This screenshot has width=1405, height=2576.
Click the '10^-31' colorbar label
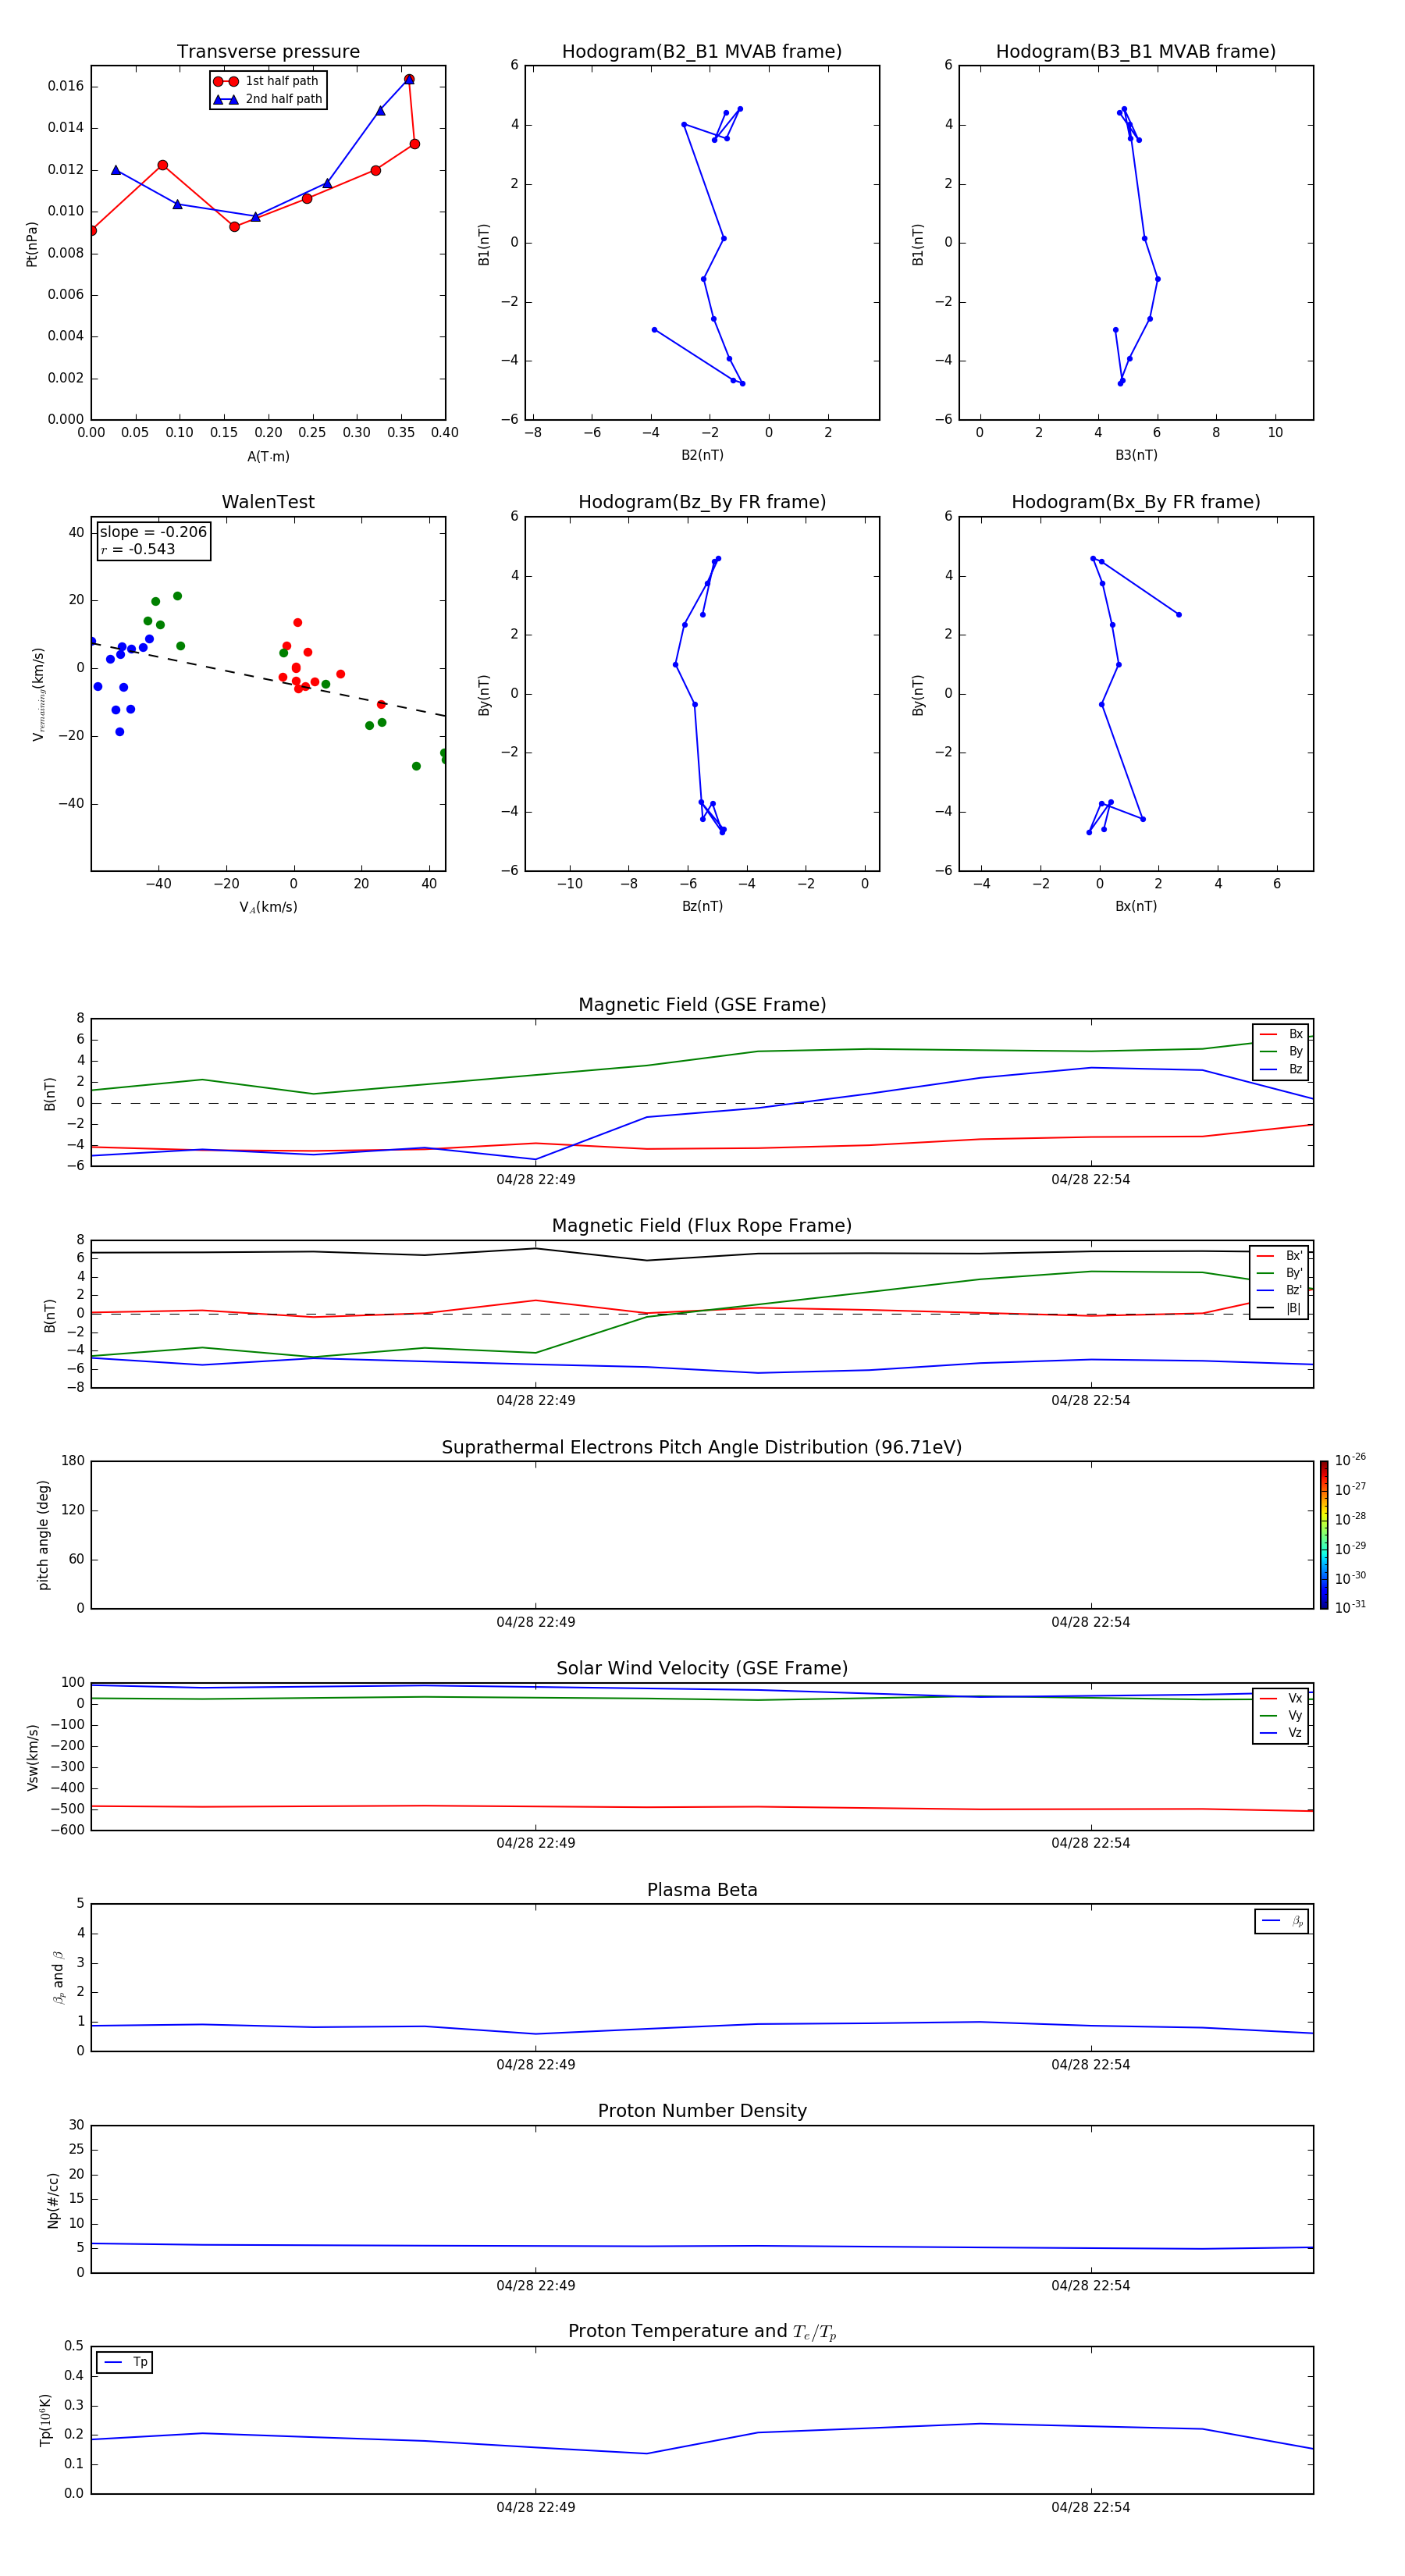tap(1350, 1607)
